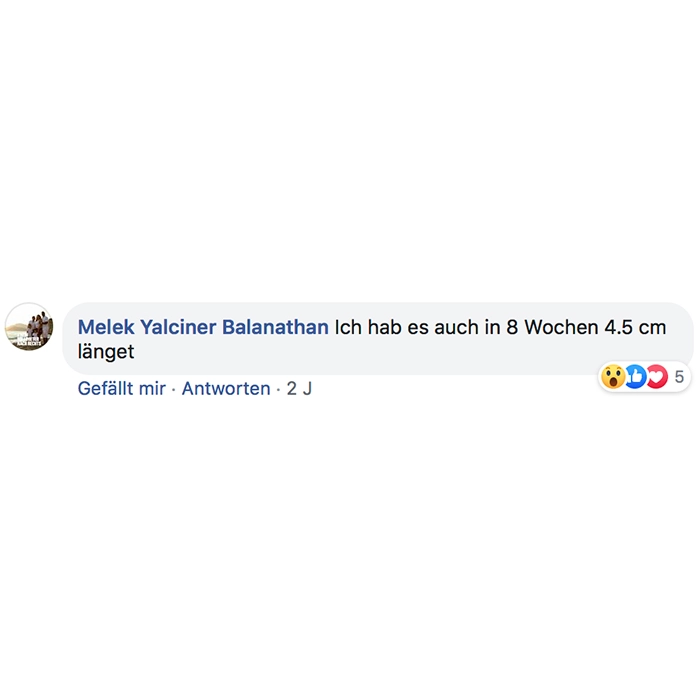Click the blue thumbs-up reaction icon

point(635,376)
